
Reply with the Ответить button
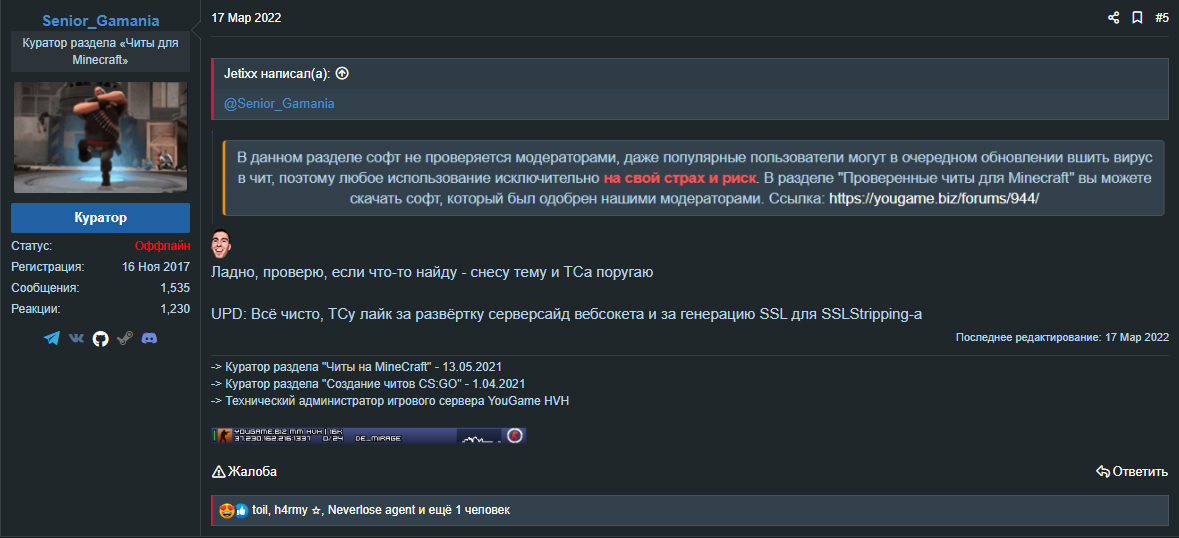coord(1132,472)
